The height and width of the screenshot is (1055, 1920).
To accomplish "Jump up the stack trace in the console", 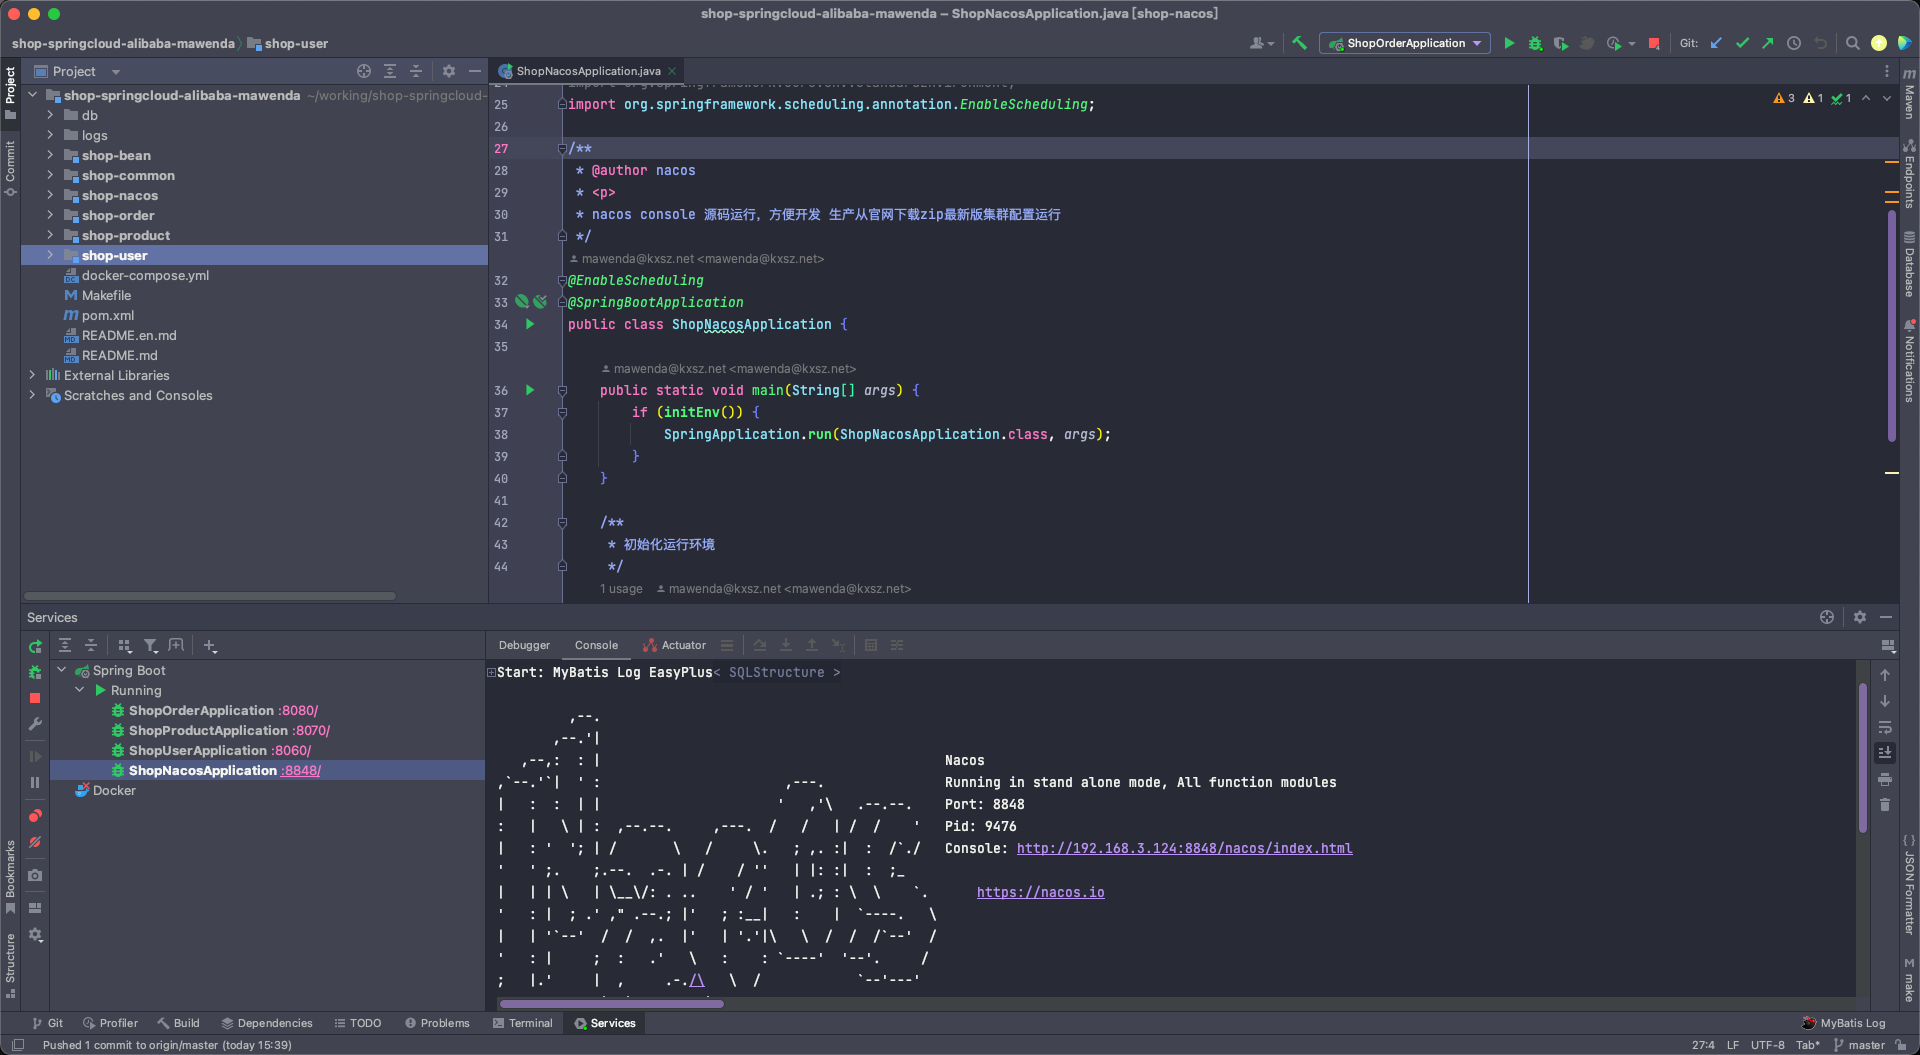I will (x=1885, y=675).
